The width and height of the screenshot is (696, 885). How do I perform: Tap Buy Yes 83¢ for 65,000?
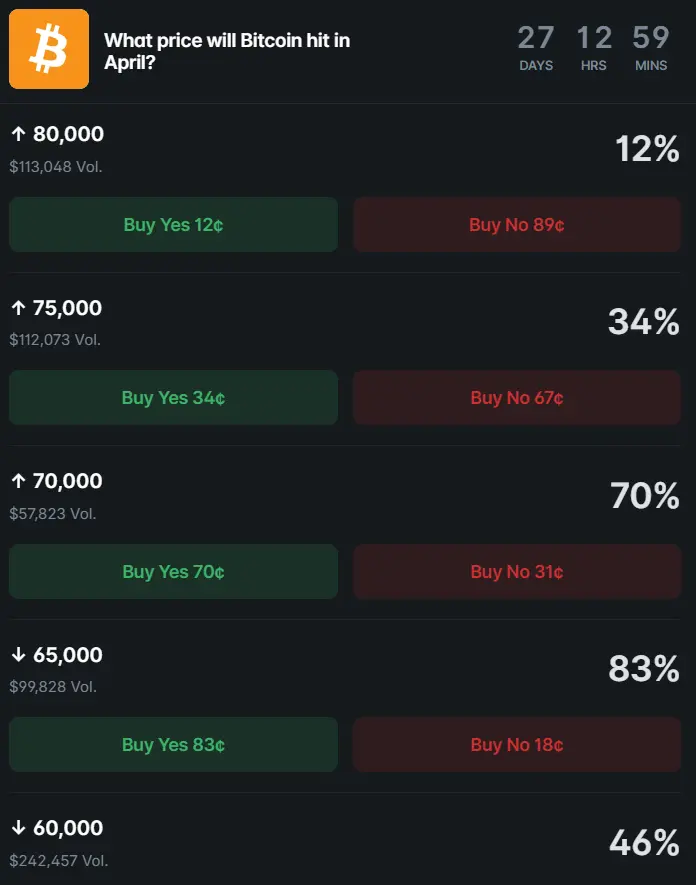pyautogui.click(x=173, y=745)
